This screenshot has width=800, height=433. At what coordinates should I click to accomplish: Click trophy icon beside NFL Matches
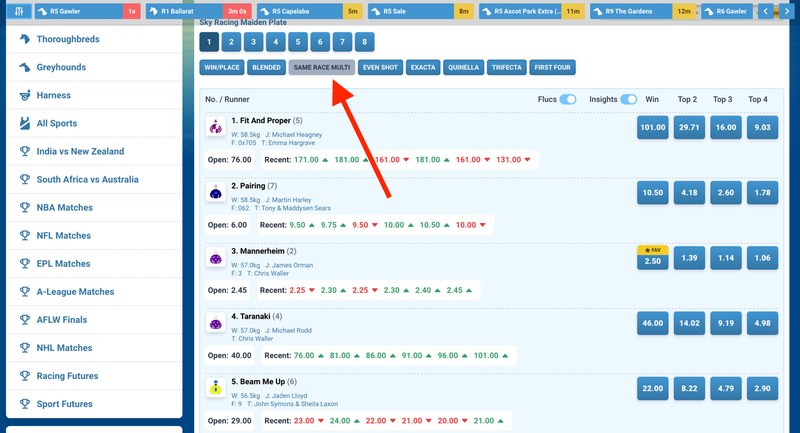click(x=24, y=235)
